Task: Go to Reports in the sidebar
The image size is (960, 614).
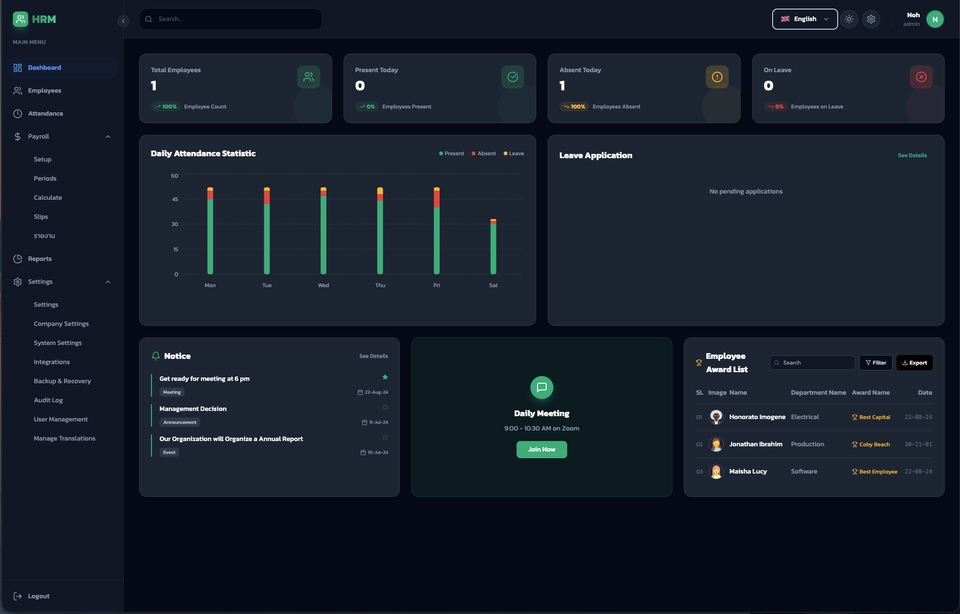Action: click(39, 258)
